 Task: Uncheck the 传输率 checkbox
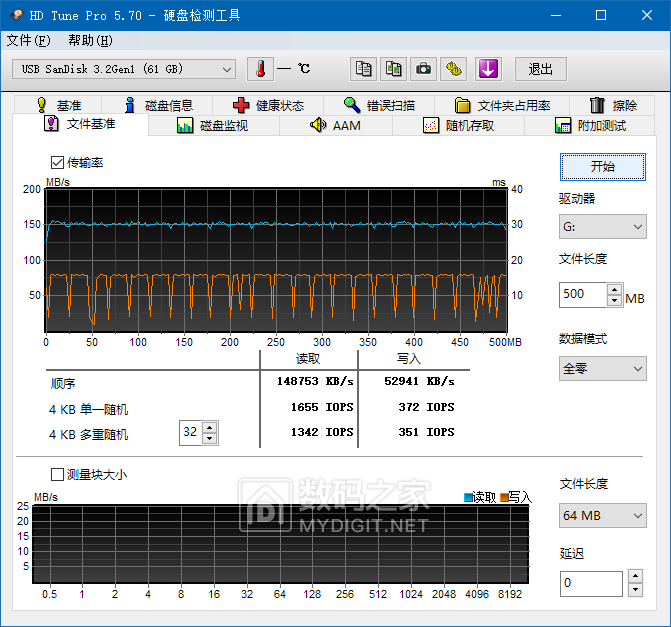(x=57, y=162)
